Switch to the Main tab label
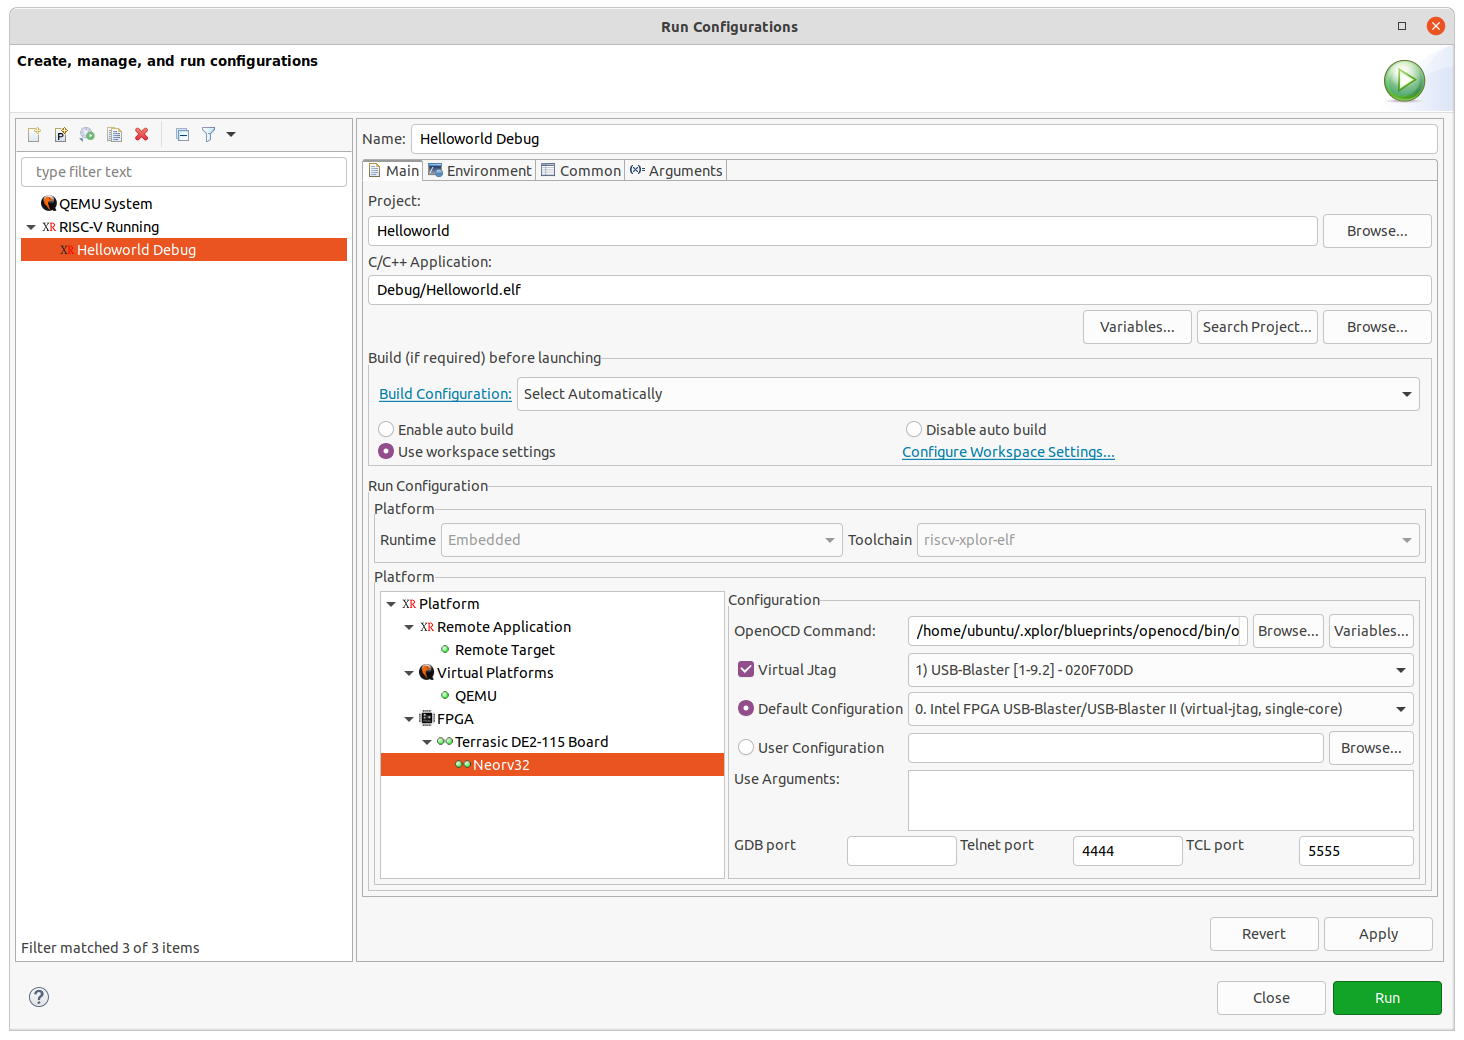This screenshot has width=1464, height=1040. pos(402,171)
